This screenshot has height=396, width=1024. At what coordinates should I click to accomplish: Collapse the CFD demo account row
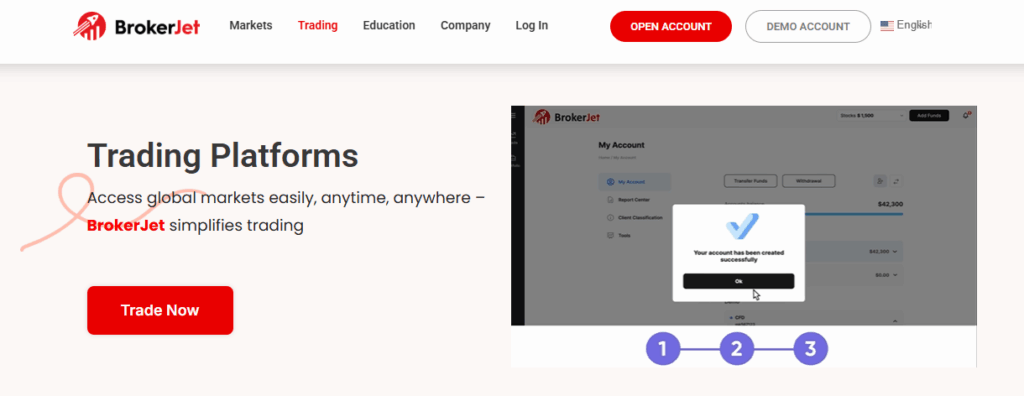tap(895, 320)
